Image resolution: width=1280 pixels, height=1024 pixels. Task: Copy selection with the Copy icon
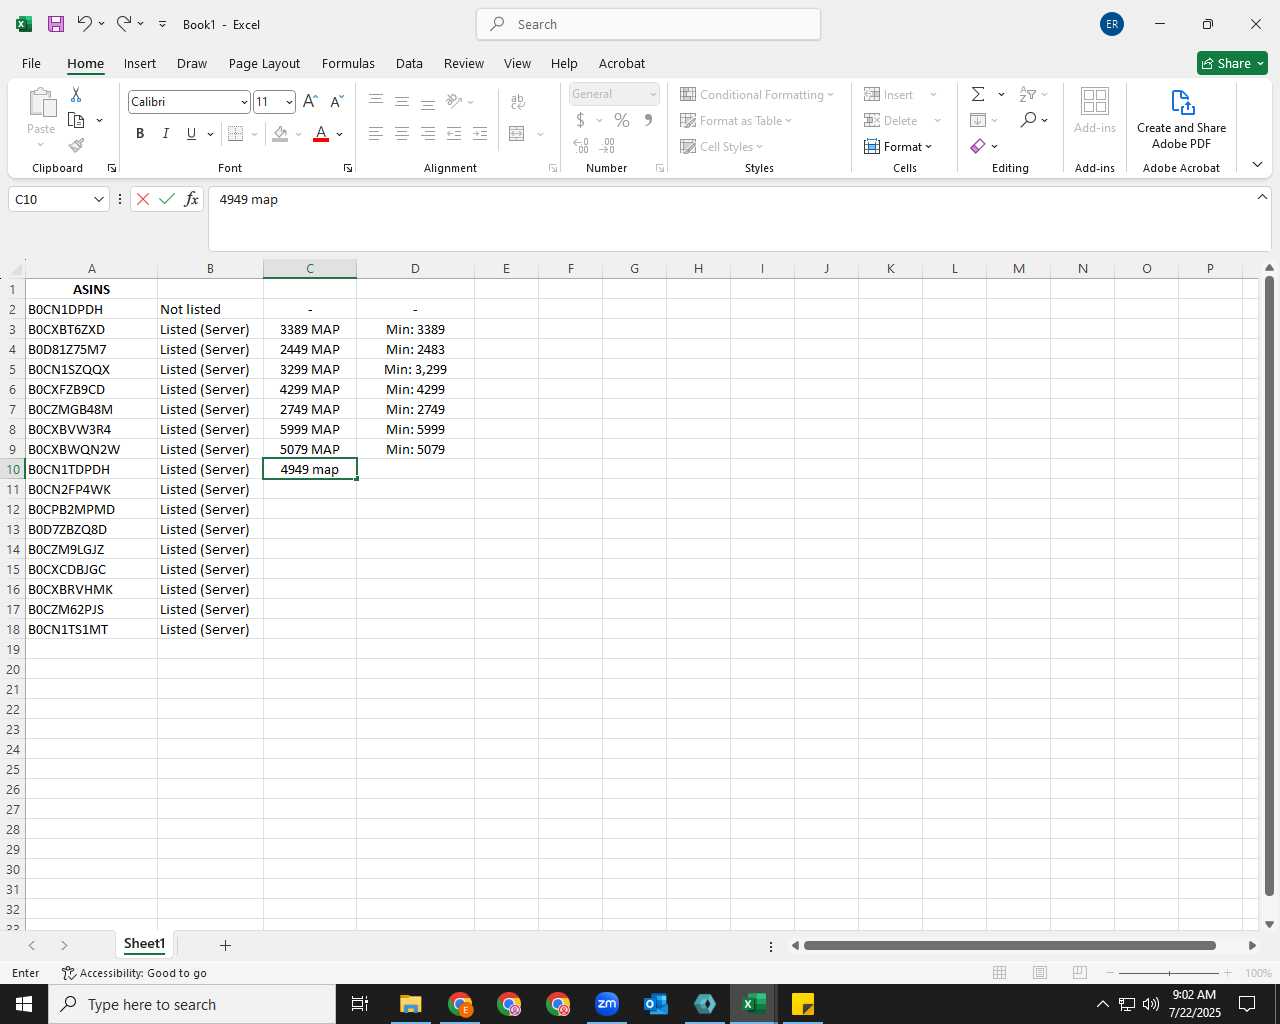(x=76, y=120)
